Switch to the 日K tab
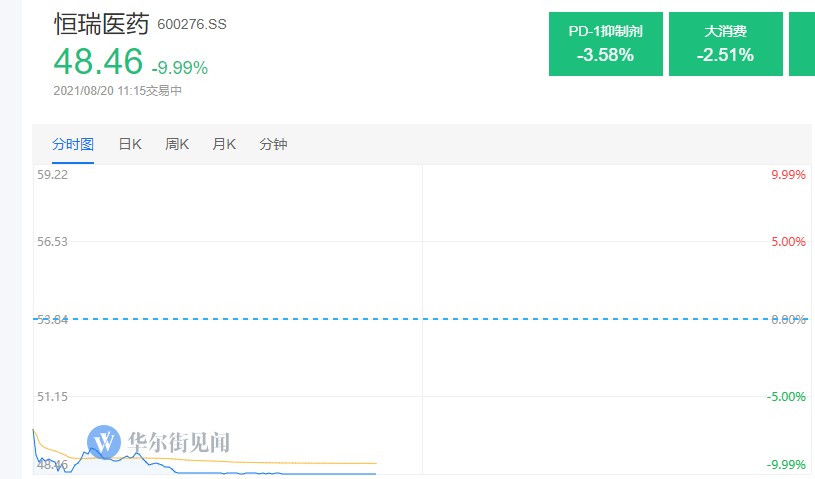 (130, 144)
